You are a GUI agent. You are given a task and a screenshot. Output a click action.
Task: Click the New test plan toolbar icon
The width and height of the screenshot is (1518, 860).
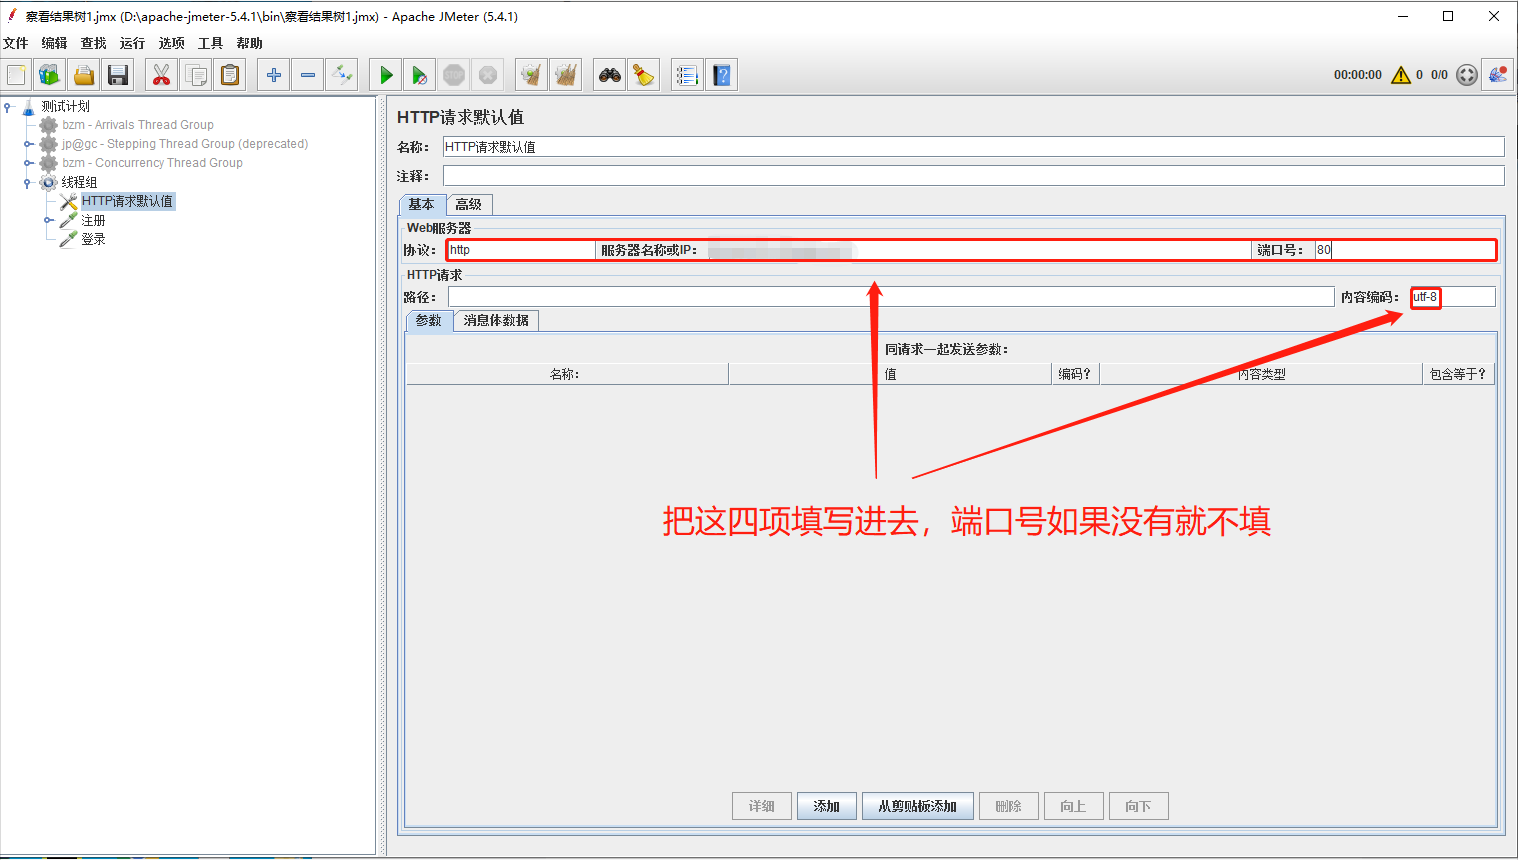point(16,75)
